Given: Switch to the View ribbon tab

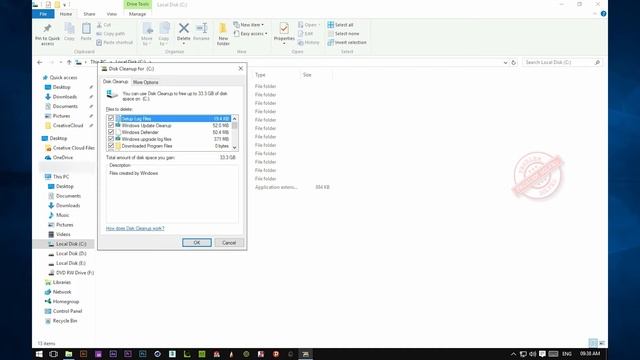Looking at the screenshot, I should coord(111,14).
